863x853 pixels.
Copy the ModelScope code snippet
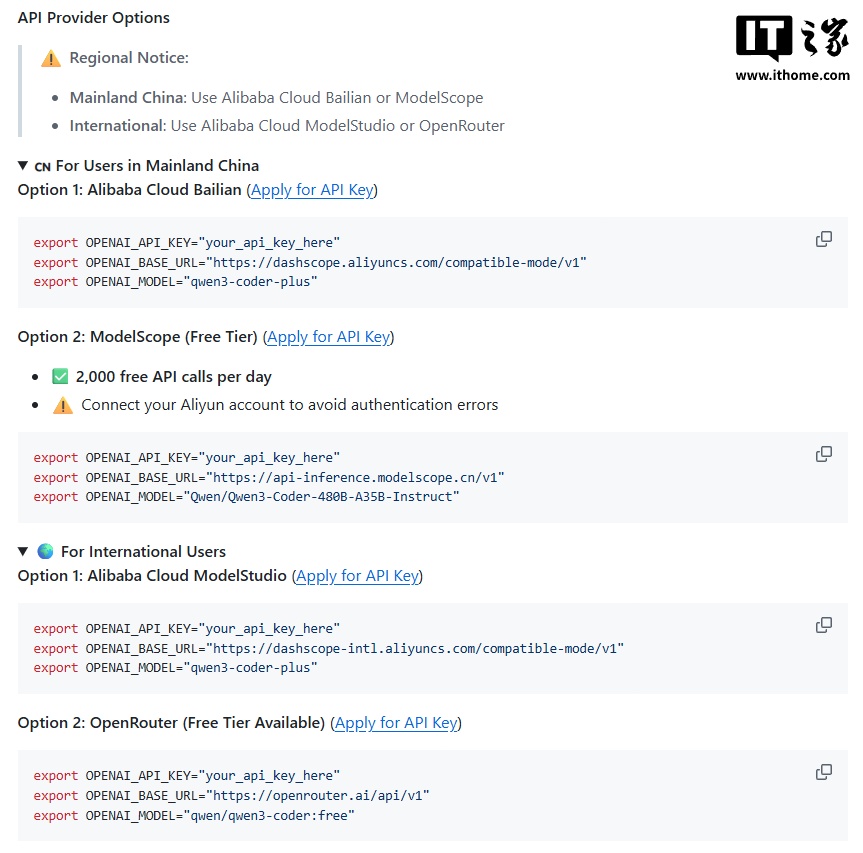pos(824,454)
